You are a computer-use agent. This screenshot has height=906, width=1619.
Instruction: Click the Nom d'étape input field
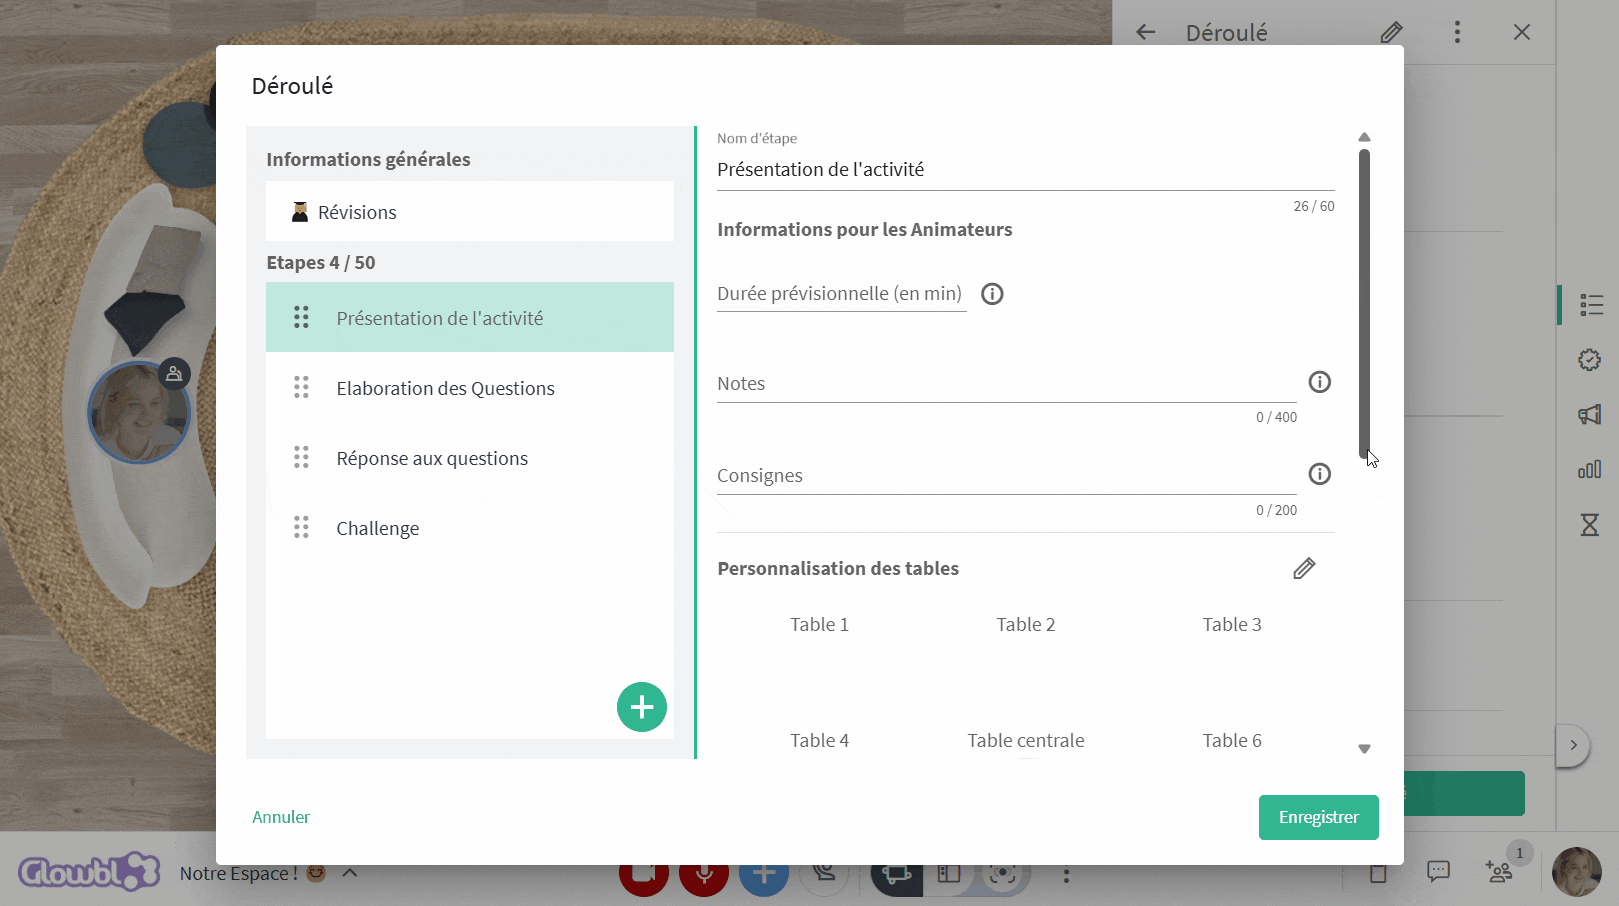coord(1026,170)
